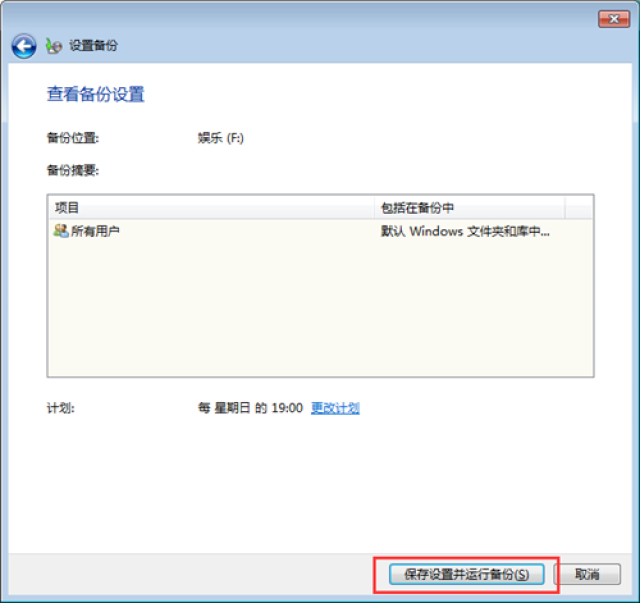The height and width of the screenshot is (603, 640).
Task: Open the 更改计划 link
Action: point(335,408)
